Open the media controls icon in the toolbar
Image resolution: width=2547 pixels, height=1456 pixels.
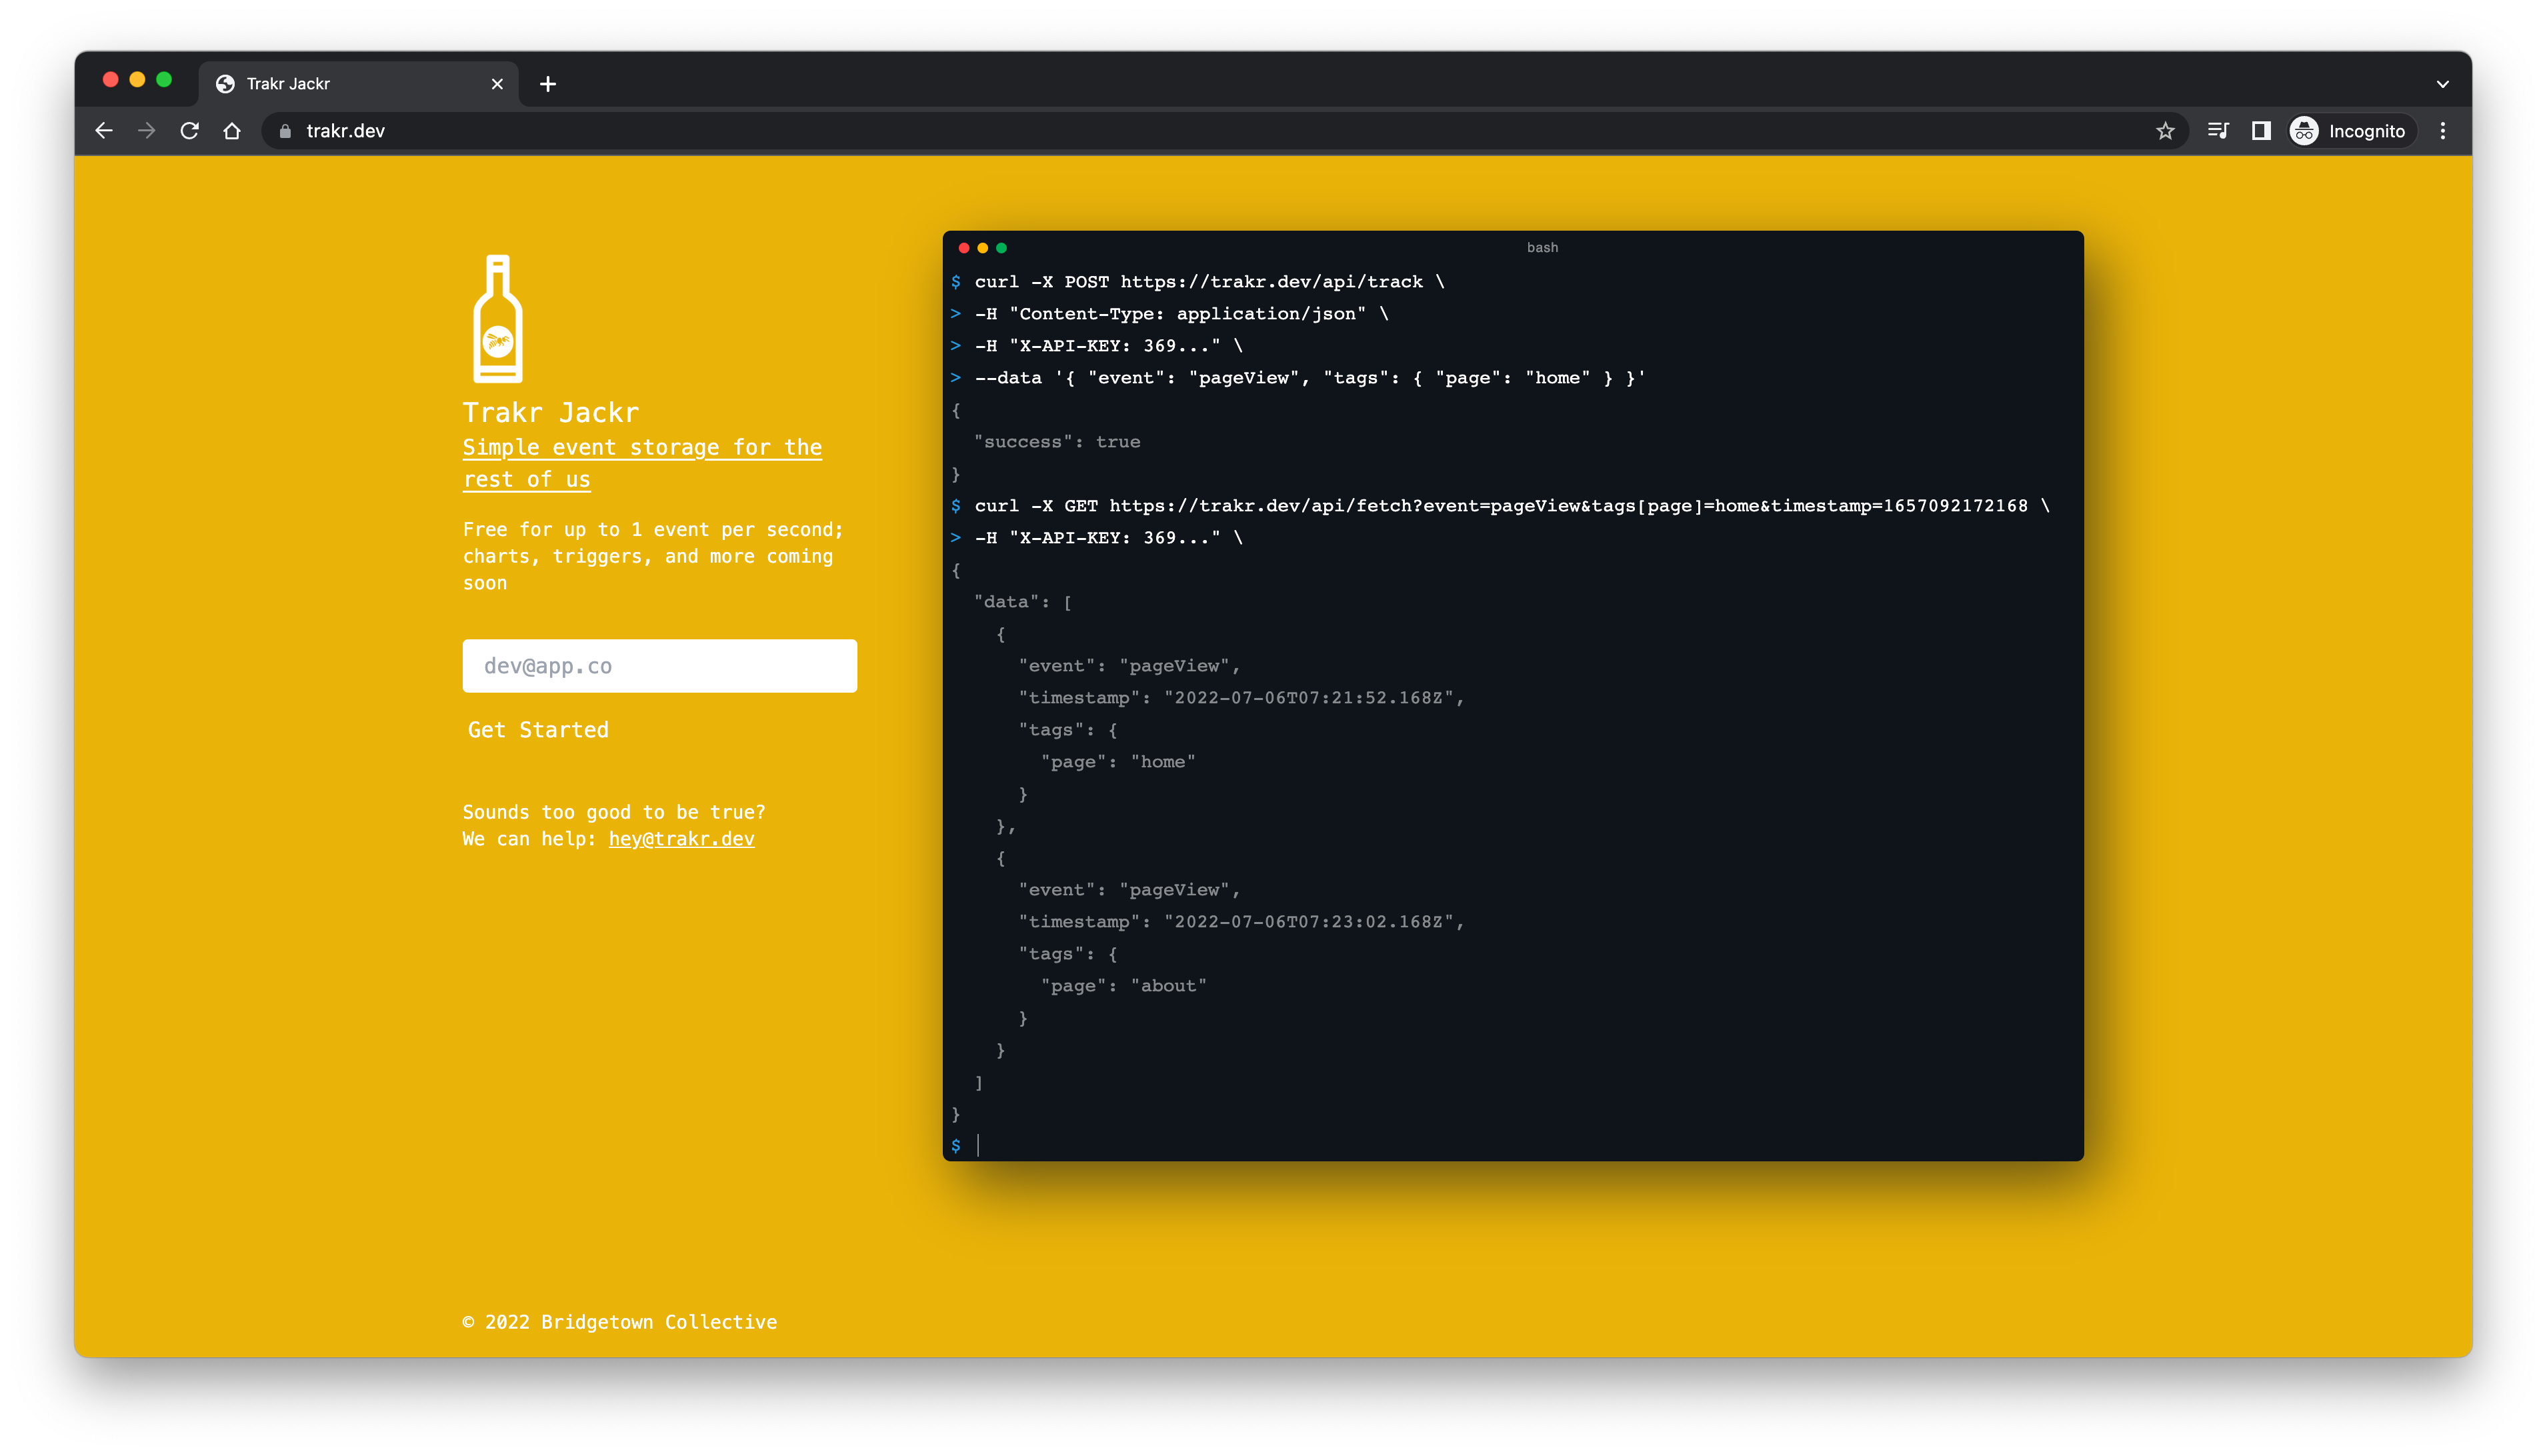click(2217, 131)
